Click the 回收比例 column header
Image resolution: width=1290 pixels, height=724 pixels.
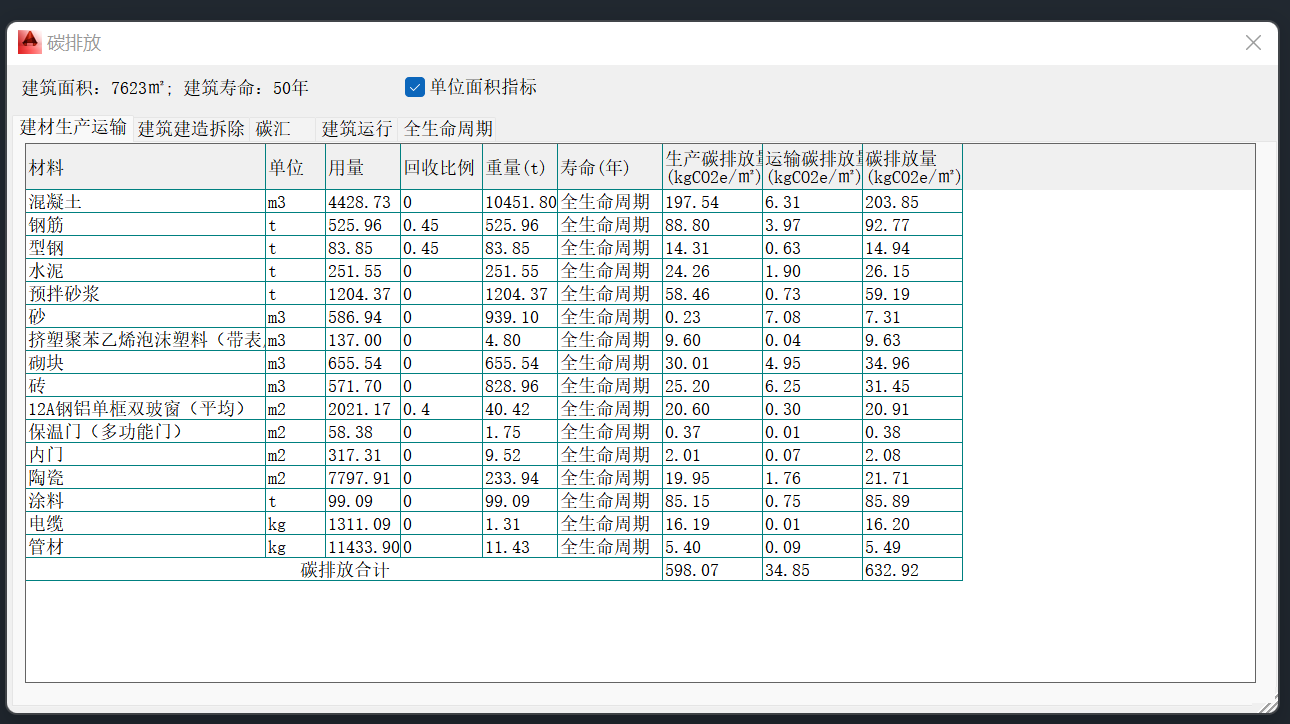[440, 167]
